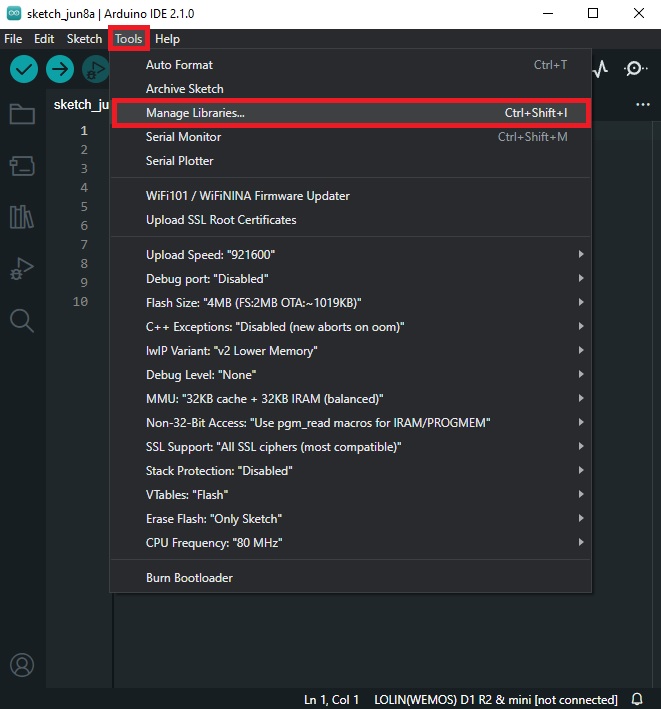Open the Search sidebar icon
This screenshot has height=709, width=661.
pyautogui.click(x=22, y=321)
